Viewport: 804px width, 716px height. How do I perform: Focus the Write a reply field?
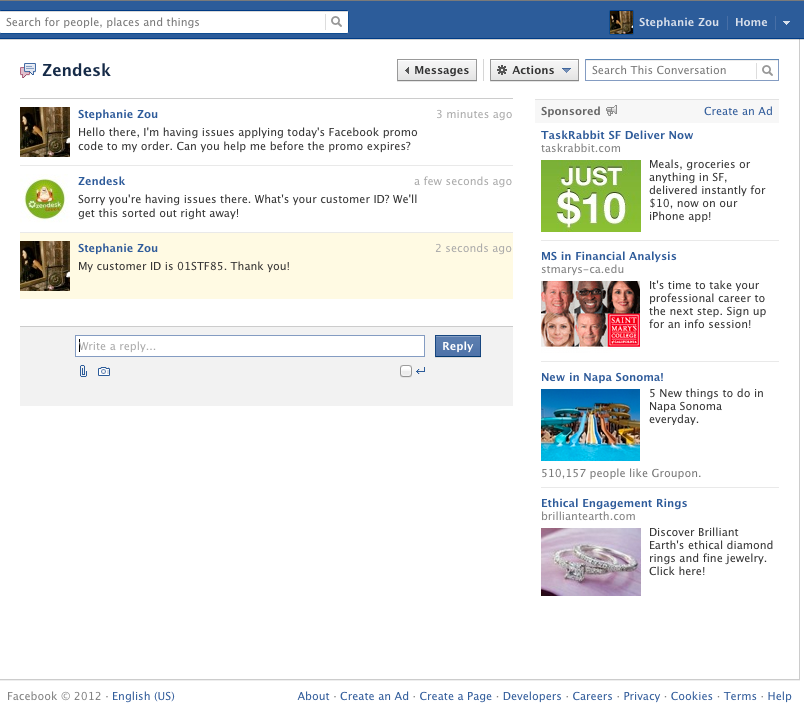click(250, 346)
